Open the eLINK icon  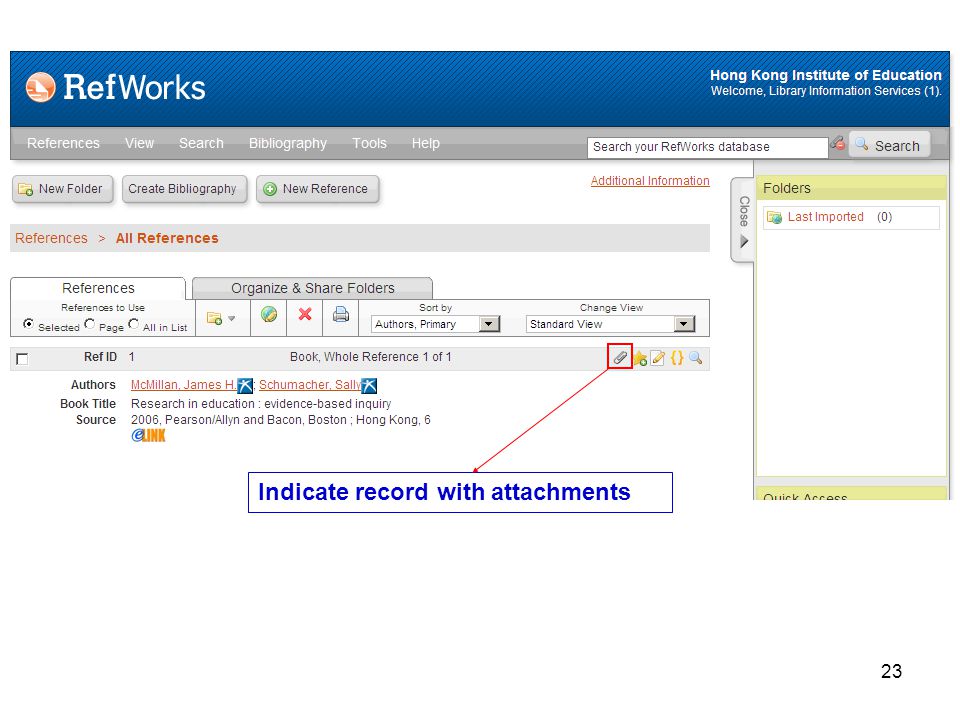(x=148, y=435)
